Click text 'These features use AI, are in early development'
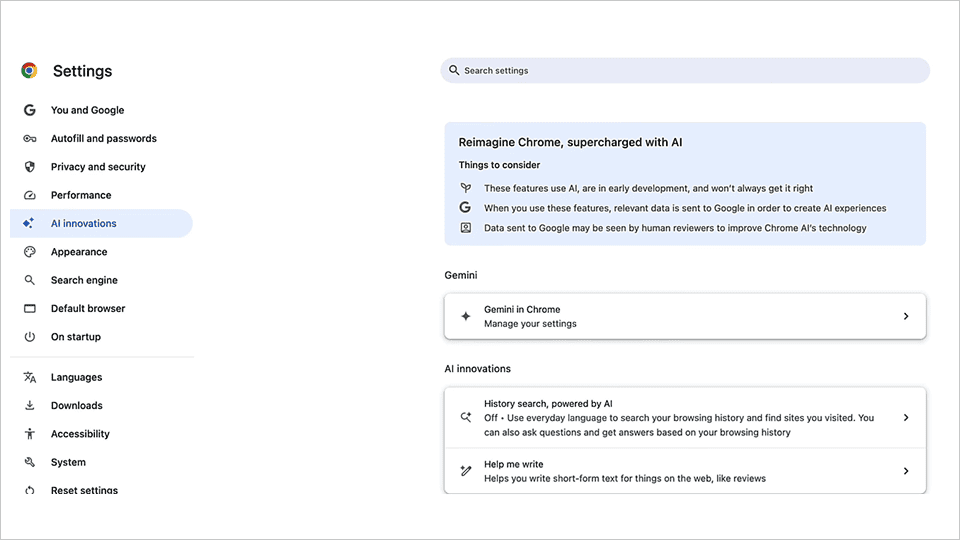The width and height of the screenshot is (960, 540). pyautogui.click(x=648, y=188)
